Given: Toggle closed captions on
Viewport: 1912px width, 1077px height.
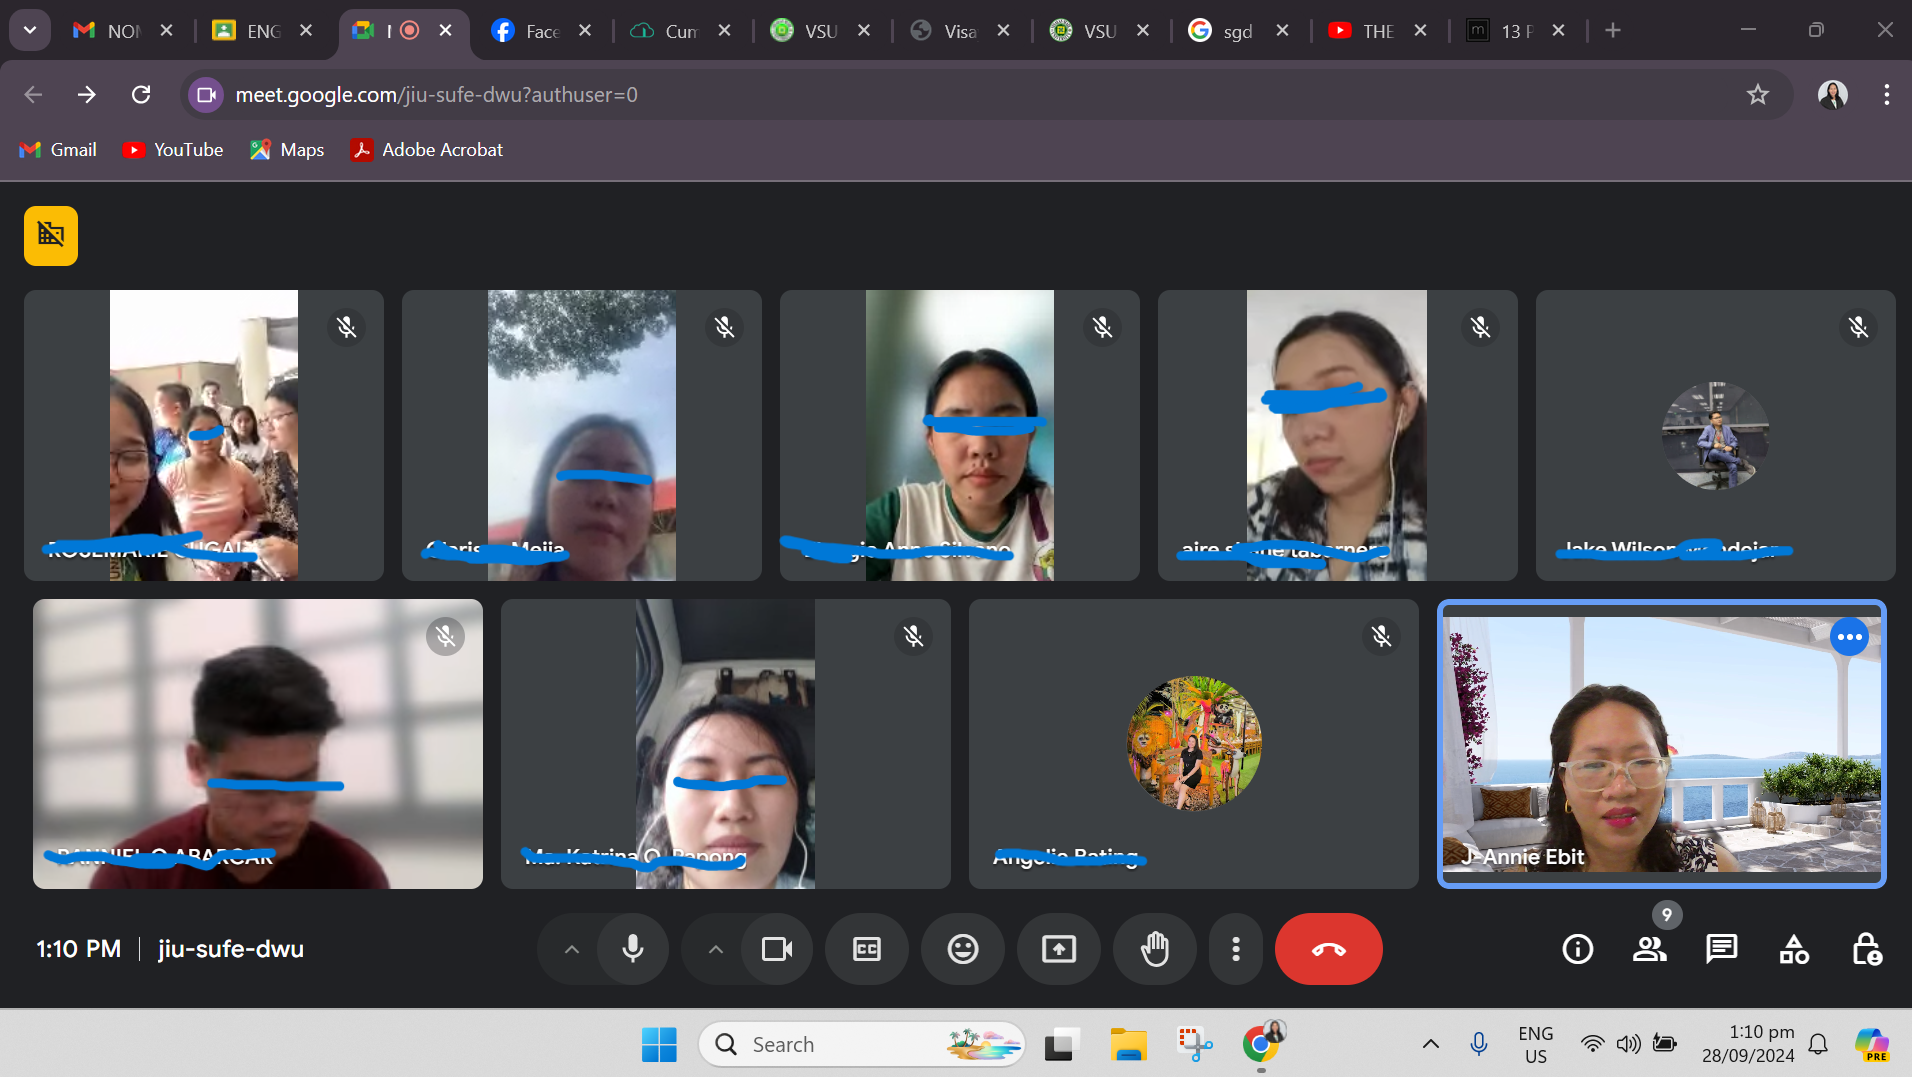Looking at the screenshot, I should pos(866,949).
